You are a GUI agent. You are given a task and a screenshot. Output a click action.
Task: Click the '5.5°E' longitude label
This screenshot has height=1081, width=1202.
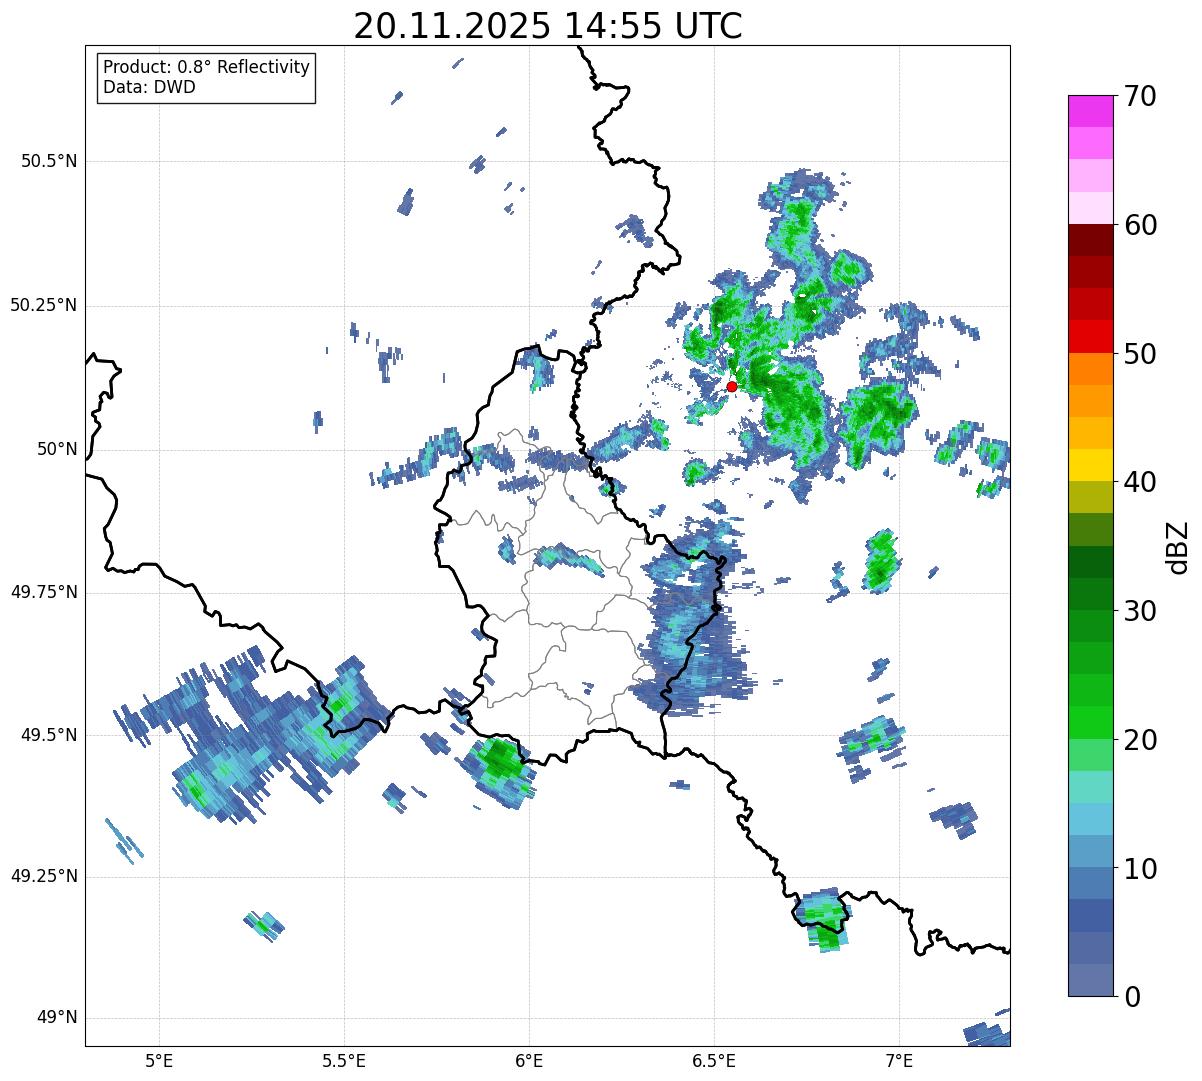tap(345, 1060)
